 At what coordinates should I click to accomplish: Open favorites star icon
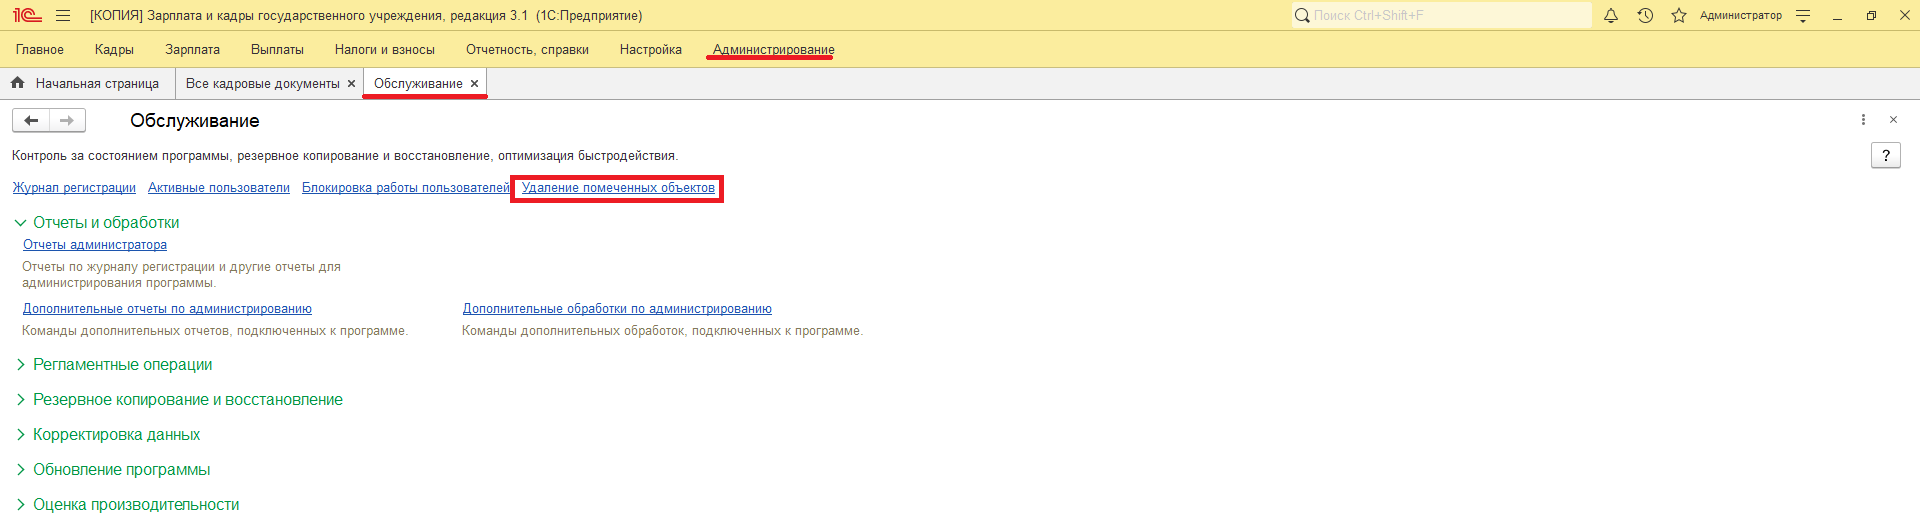1679,15
